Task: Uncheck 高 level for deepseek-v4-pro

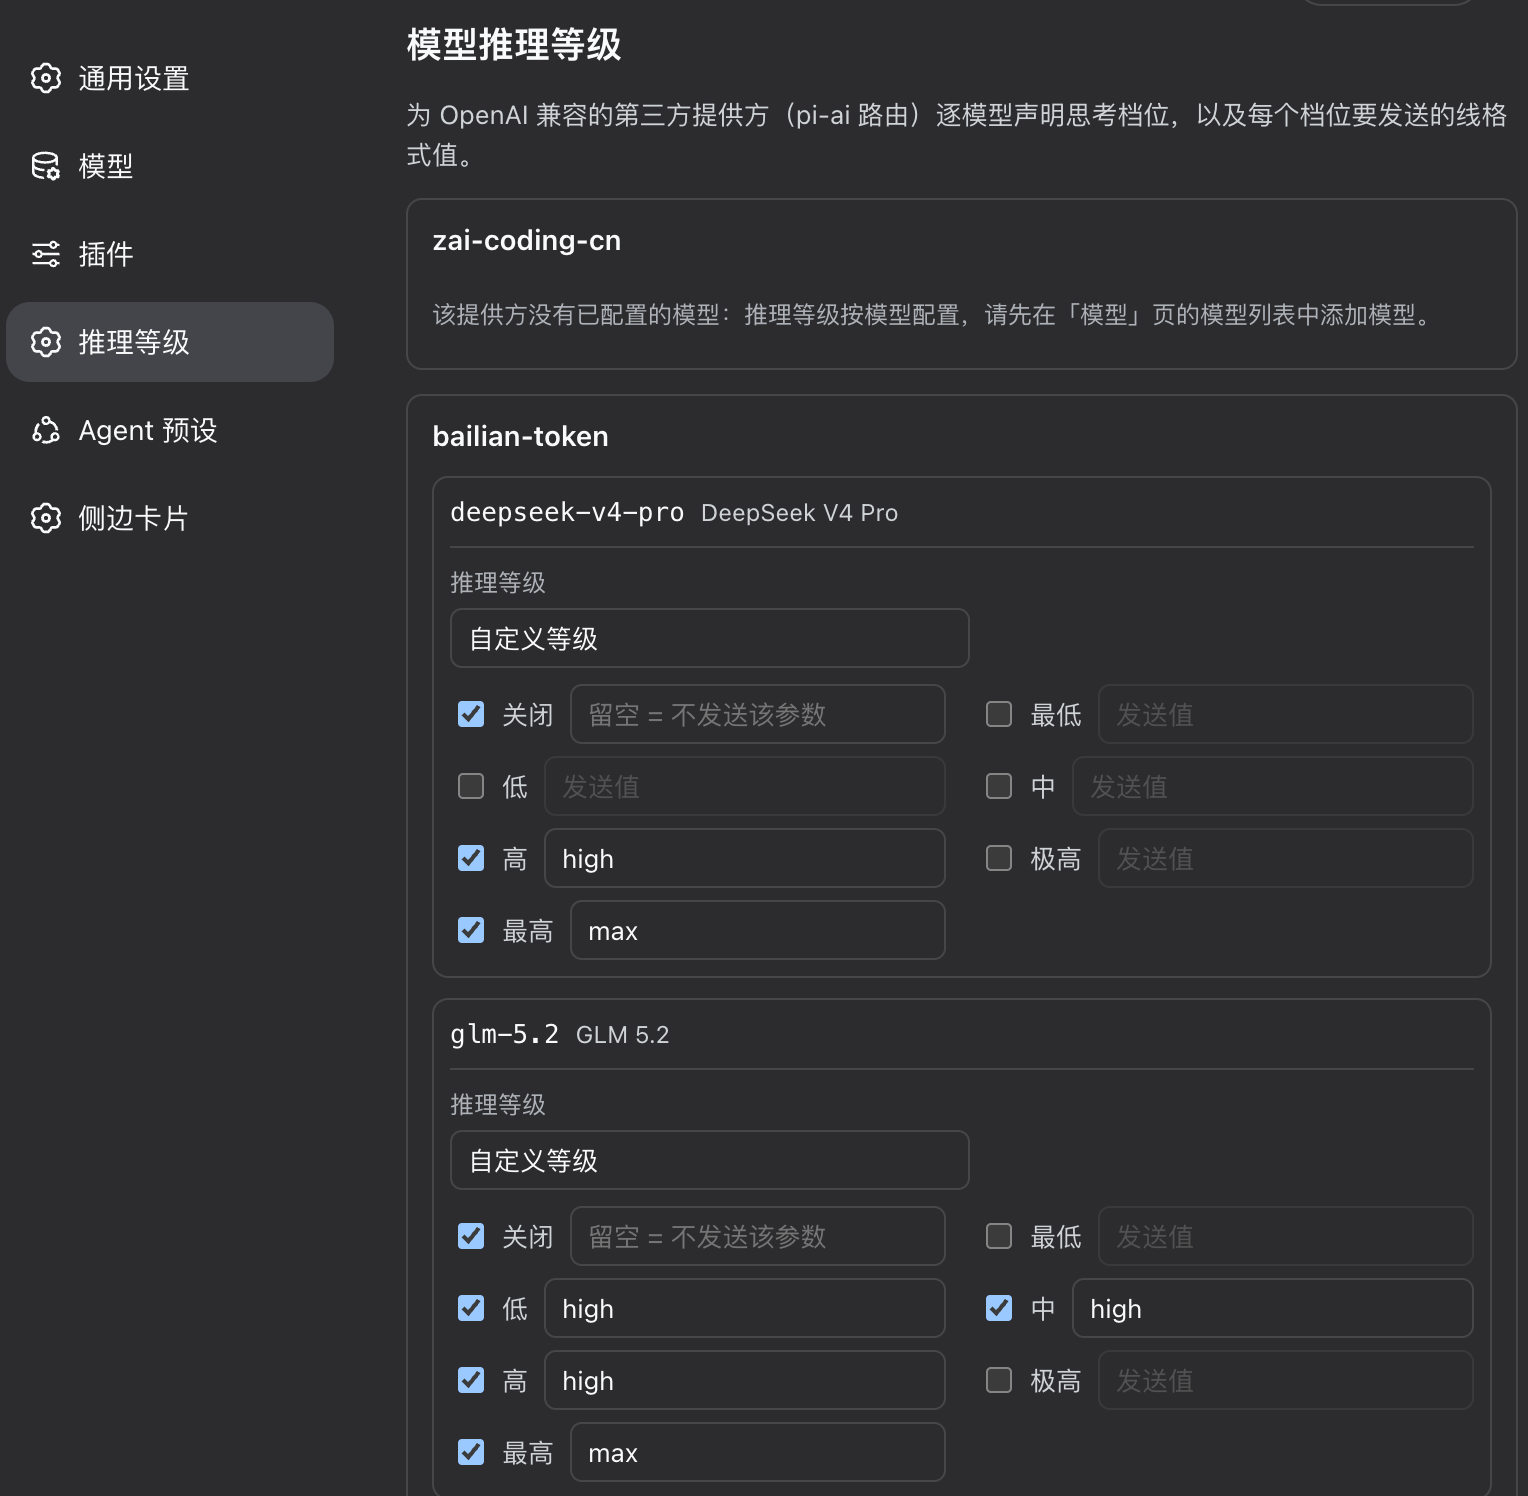Action: pyautogui.click(x=471, y=858)
